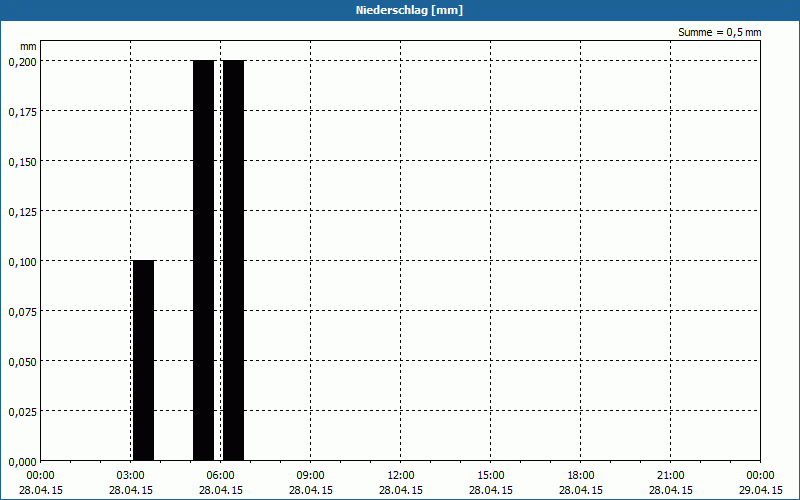Click the 0,150 y-axis value
Viewport: 800px width, 500px height.
point(22,162)
